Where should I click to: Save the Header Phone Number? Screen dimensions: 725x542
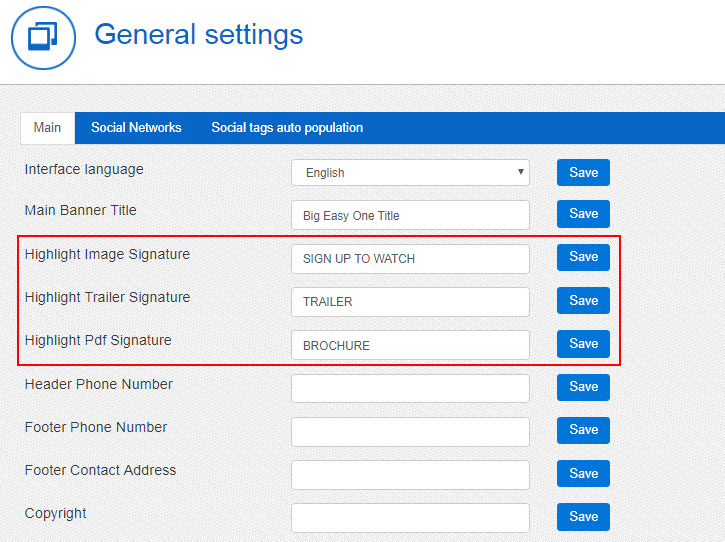[x=583, y=387]
